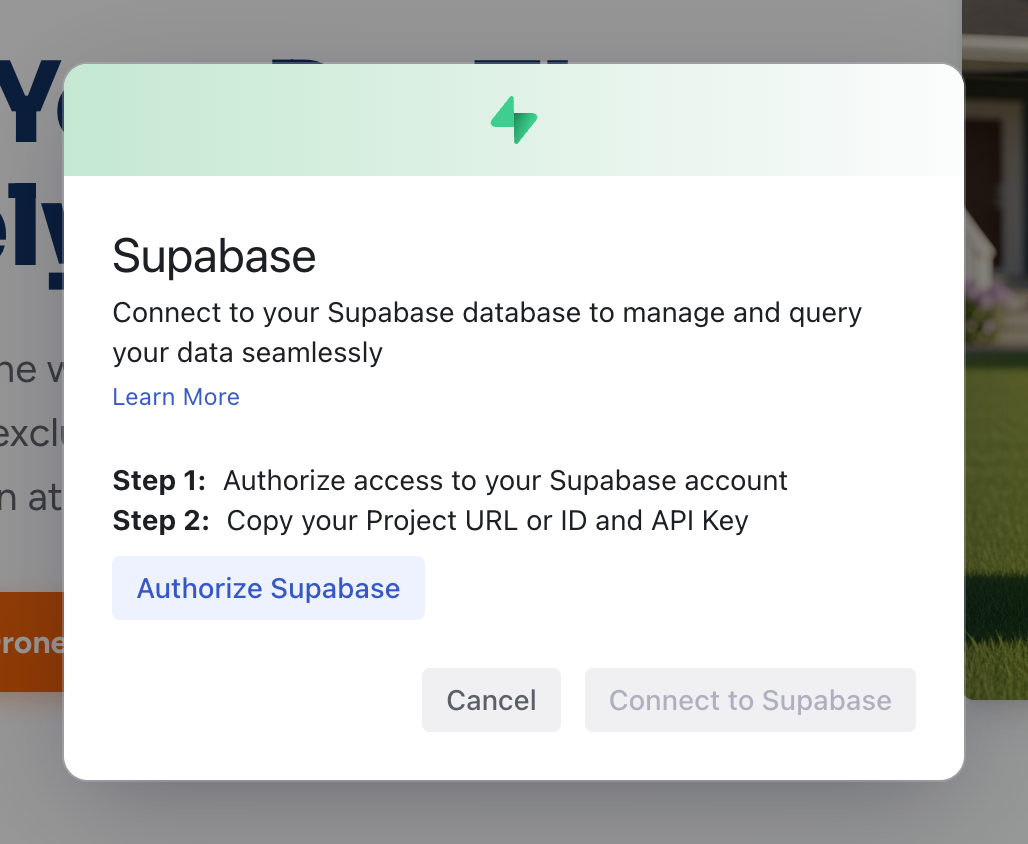Click the gray paragraph text behind the dialog
Screen dimensions: 1028x844
30,435
